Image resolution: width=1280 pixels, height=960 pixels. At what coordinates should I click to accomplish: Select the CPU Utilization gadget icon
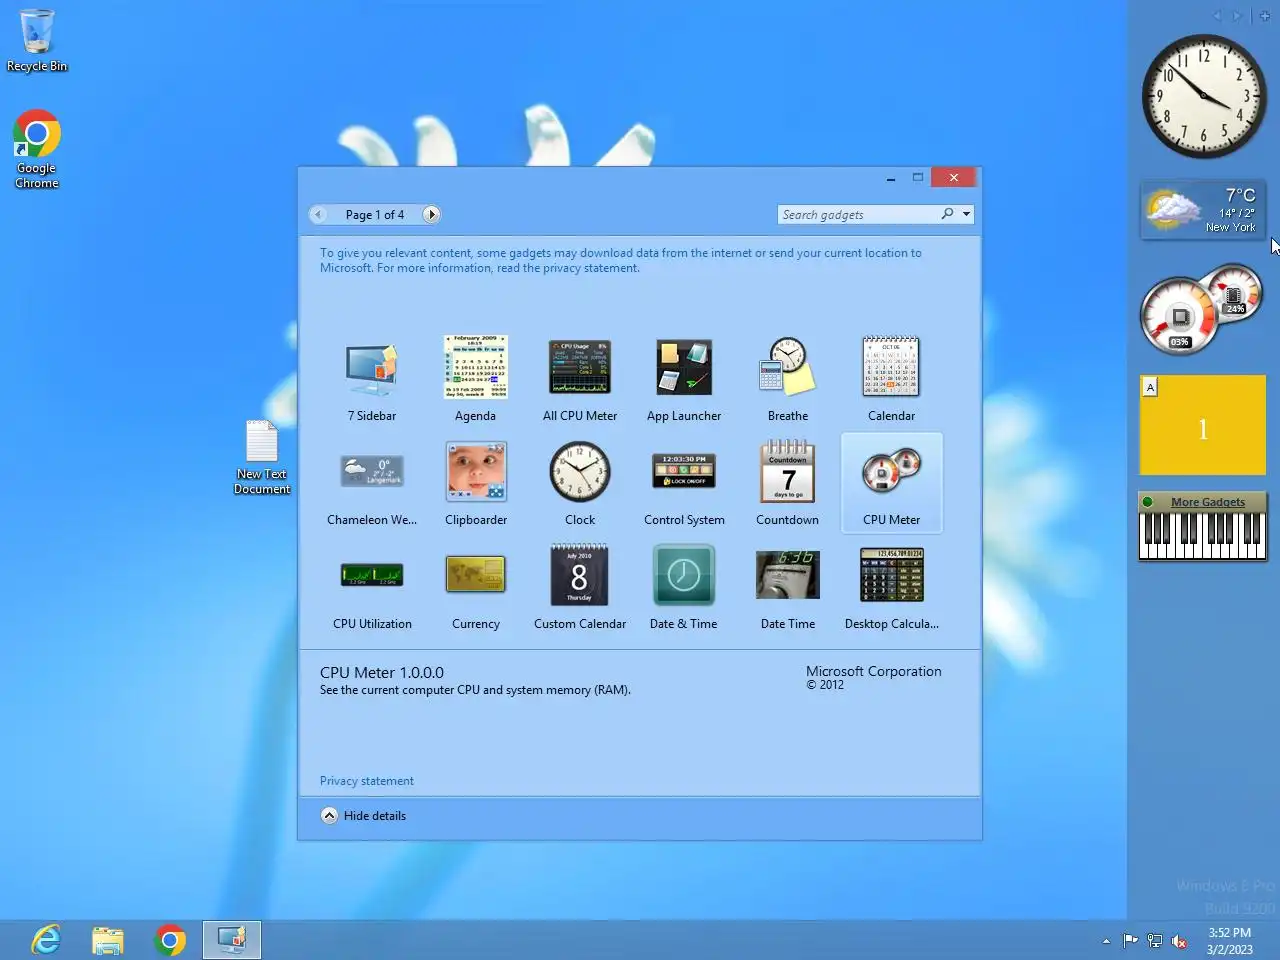[372, 575]
